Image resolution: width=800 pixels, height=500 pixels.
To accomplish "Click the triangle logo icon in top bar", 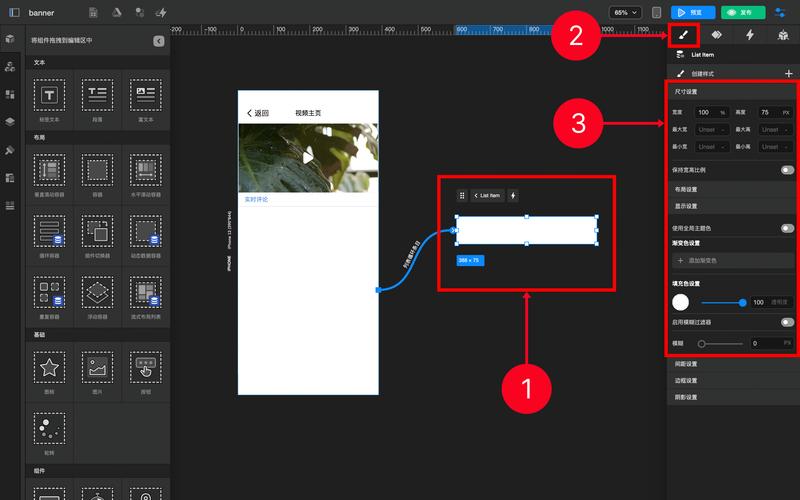I will click(x=117, y=12).
